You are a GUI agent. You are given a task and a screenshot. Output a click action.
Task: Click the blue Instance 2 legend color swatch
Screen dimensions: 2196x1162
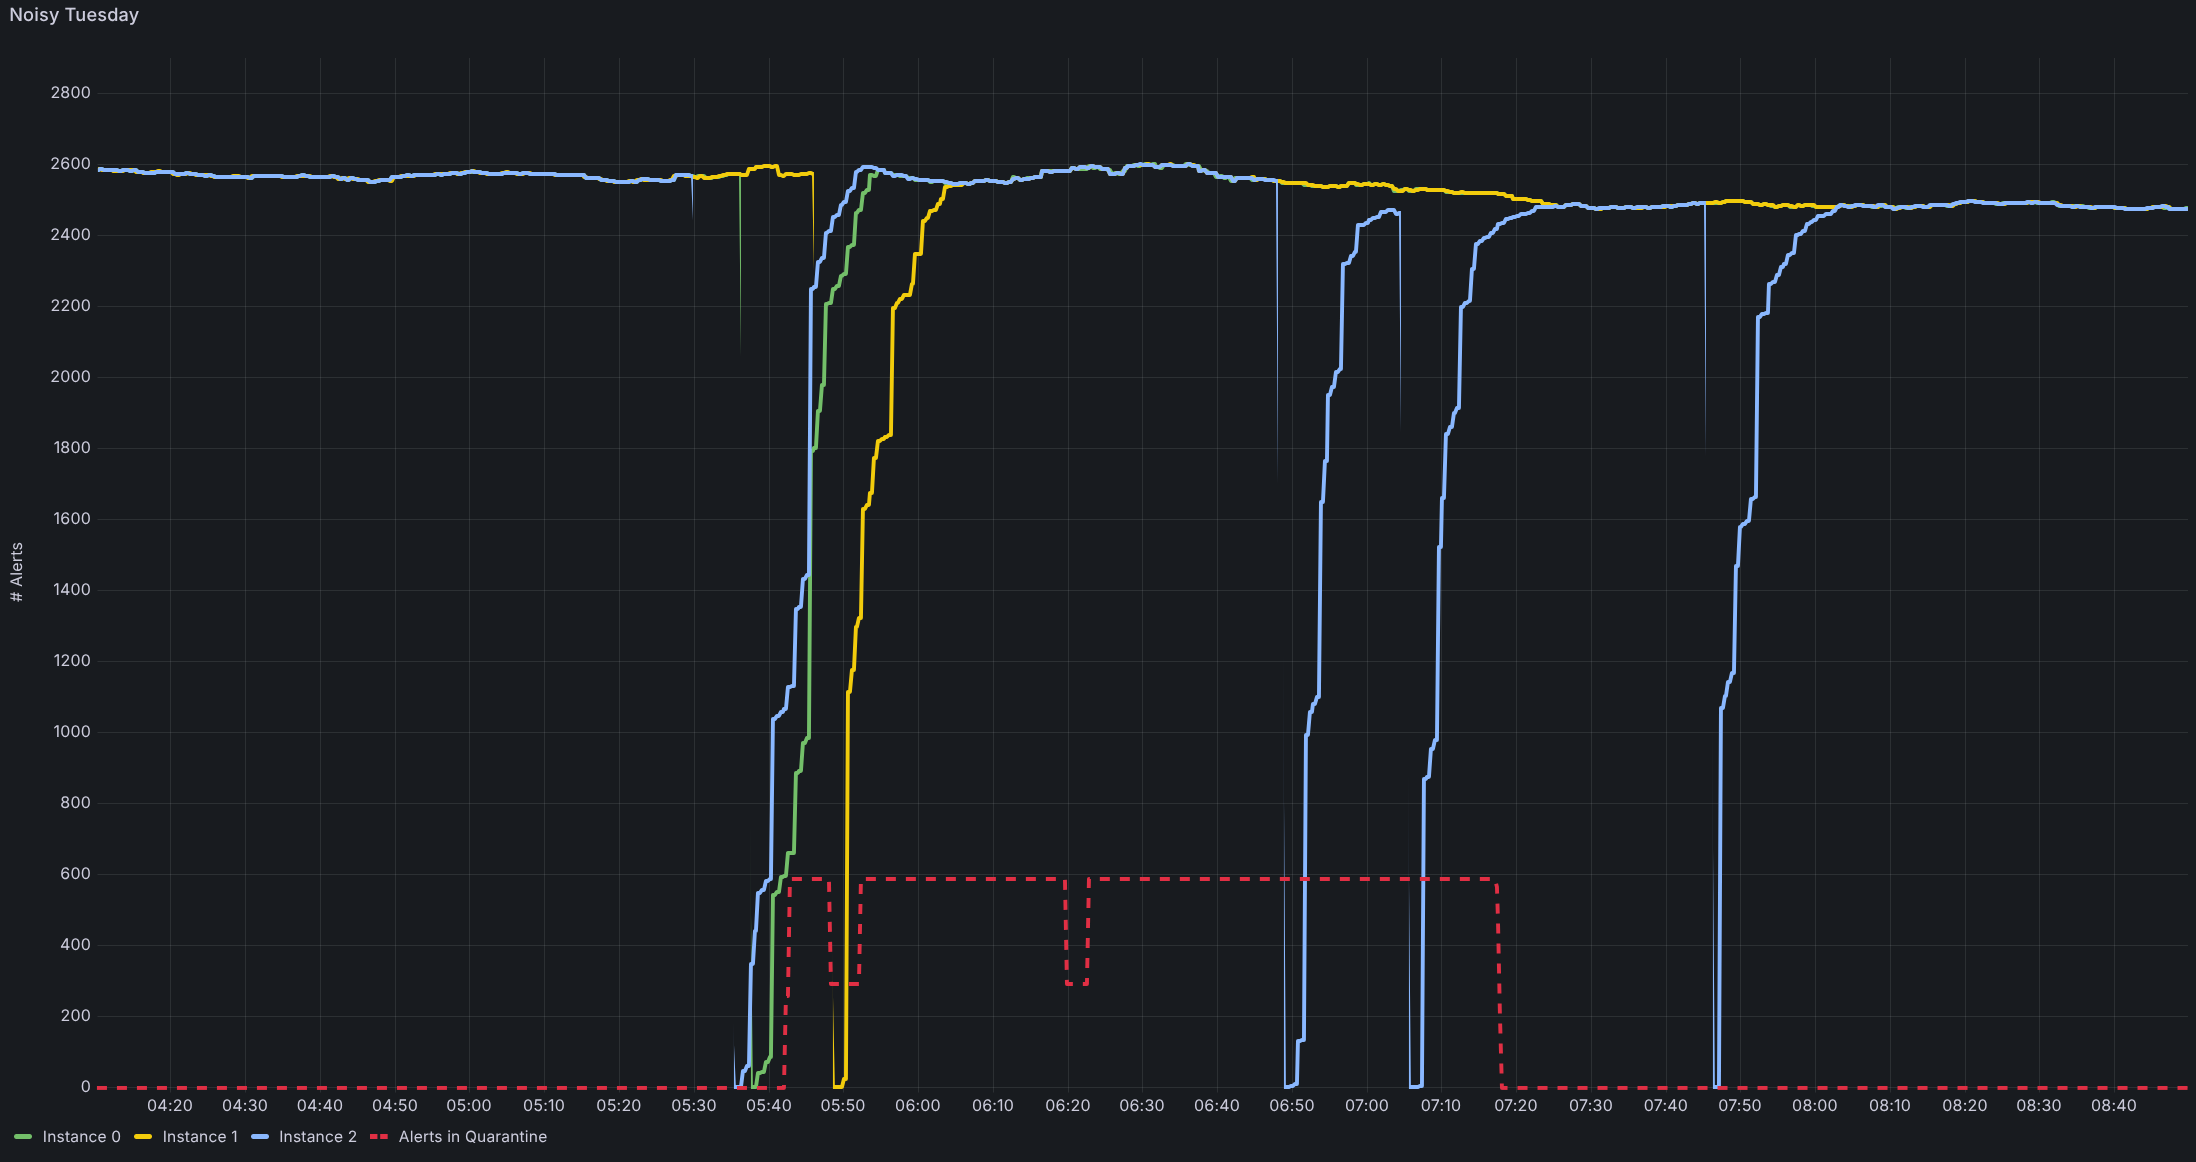(x=260, y=1137)
